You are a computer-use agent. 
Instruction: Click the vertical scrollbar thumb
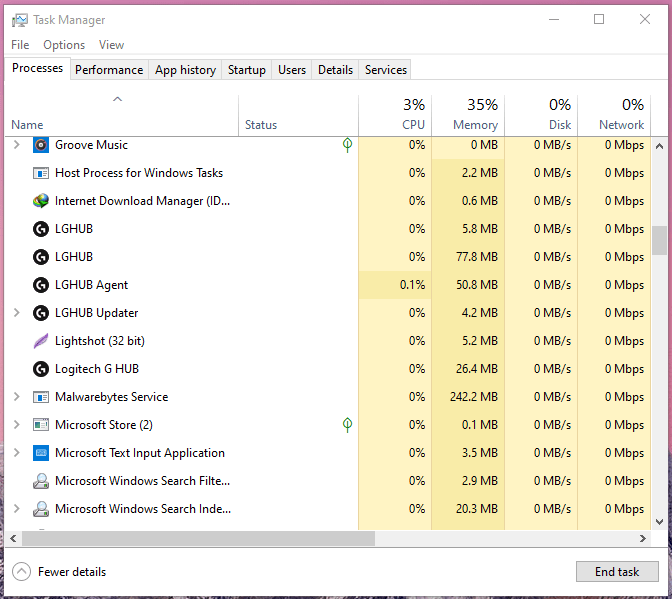tap(660, 240)
